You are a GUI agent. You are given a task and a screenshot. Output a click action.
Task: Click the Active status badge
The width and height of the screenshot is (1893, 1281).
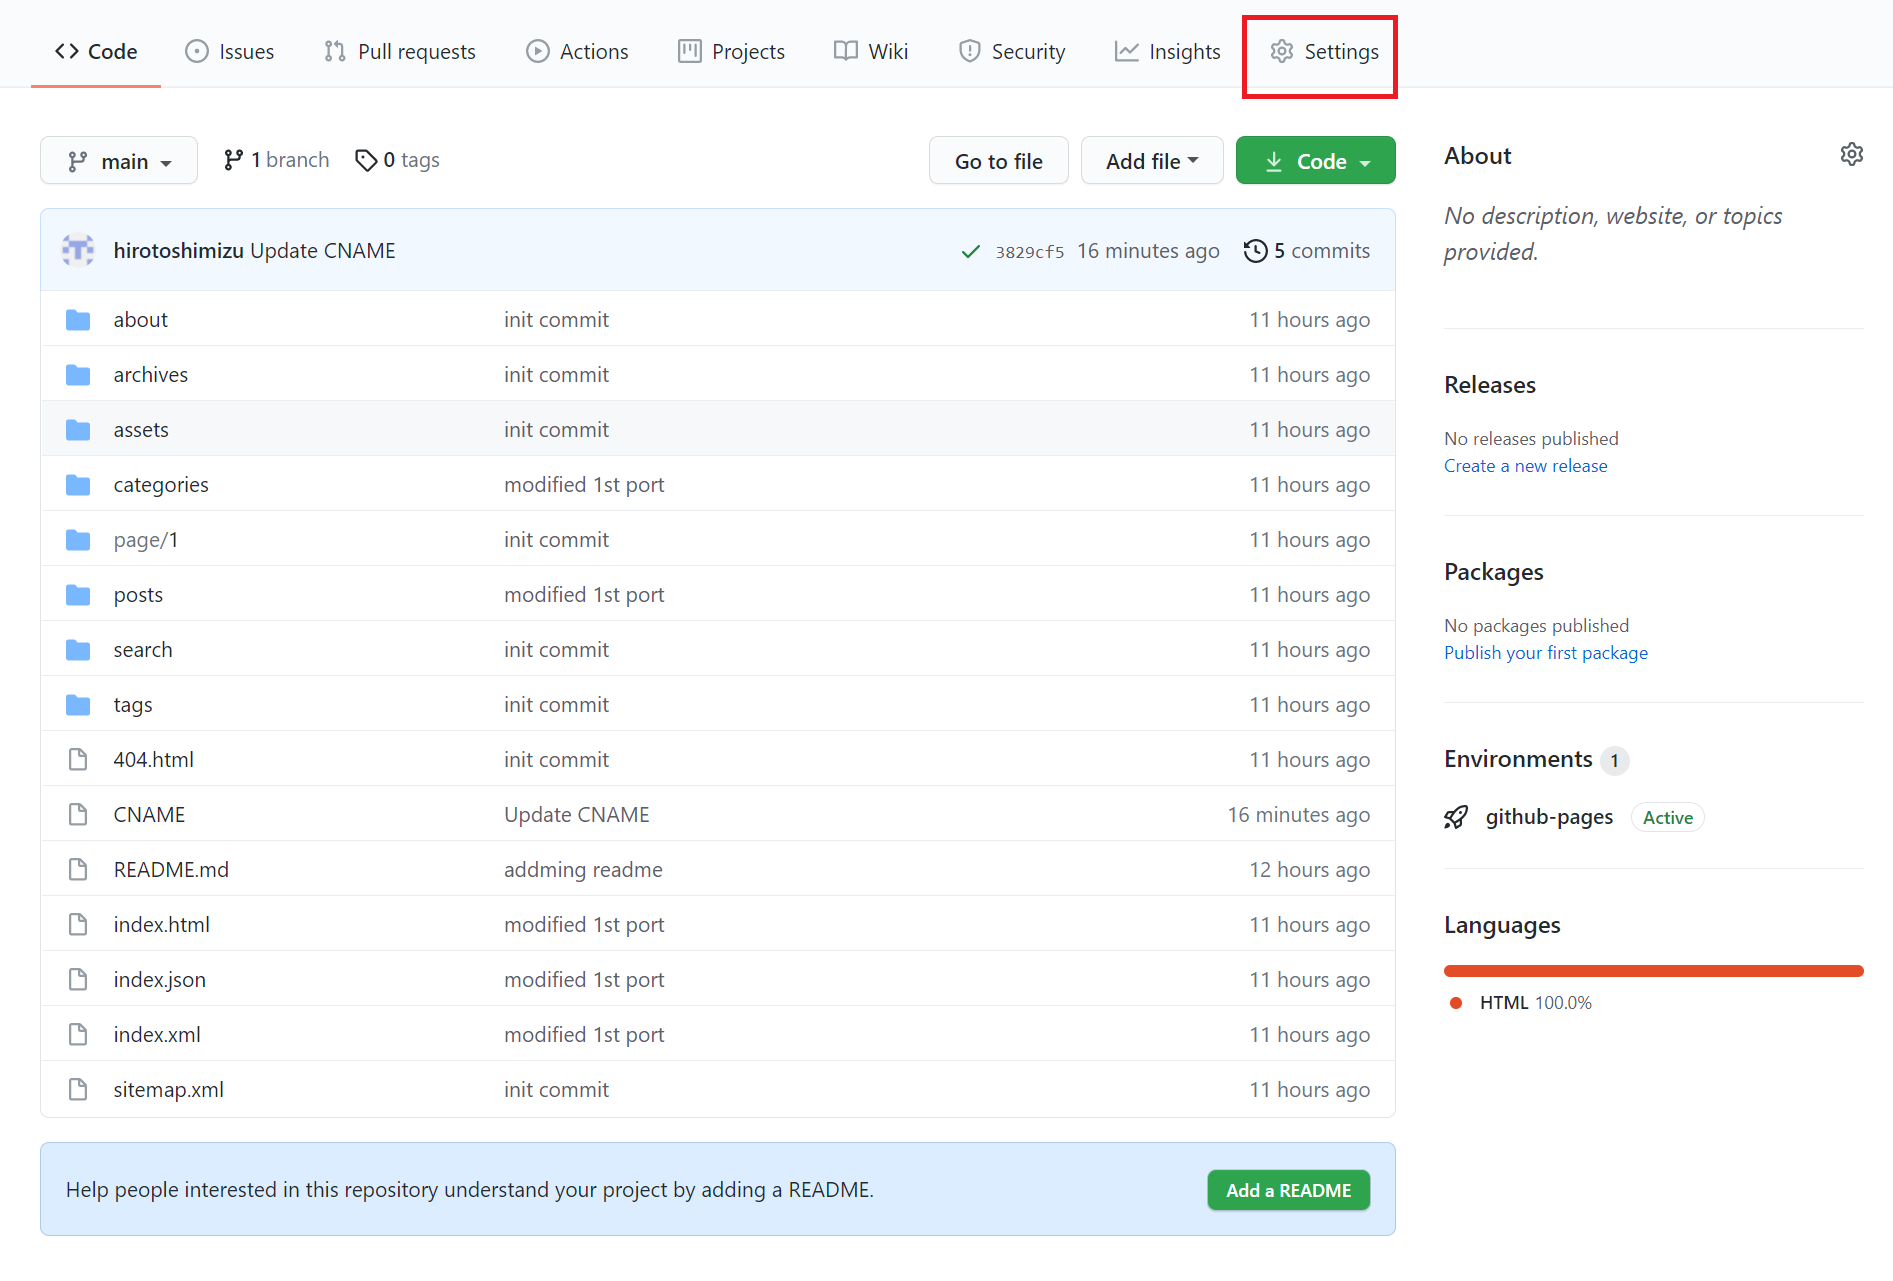click(1667, 817)
